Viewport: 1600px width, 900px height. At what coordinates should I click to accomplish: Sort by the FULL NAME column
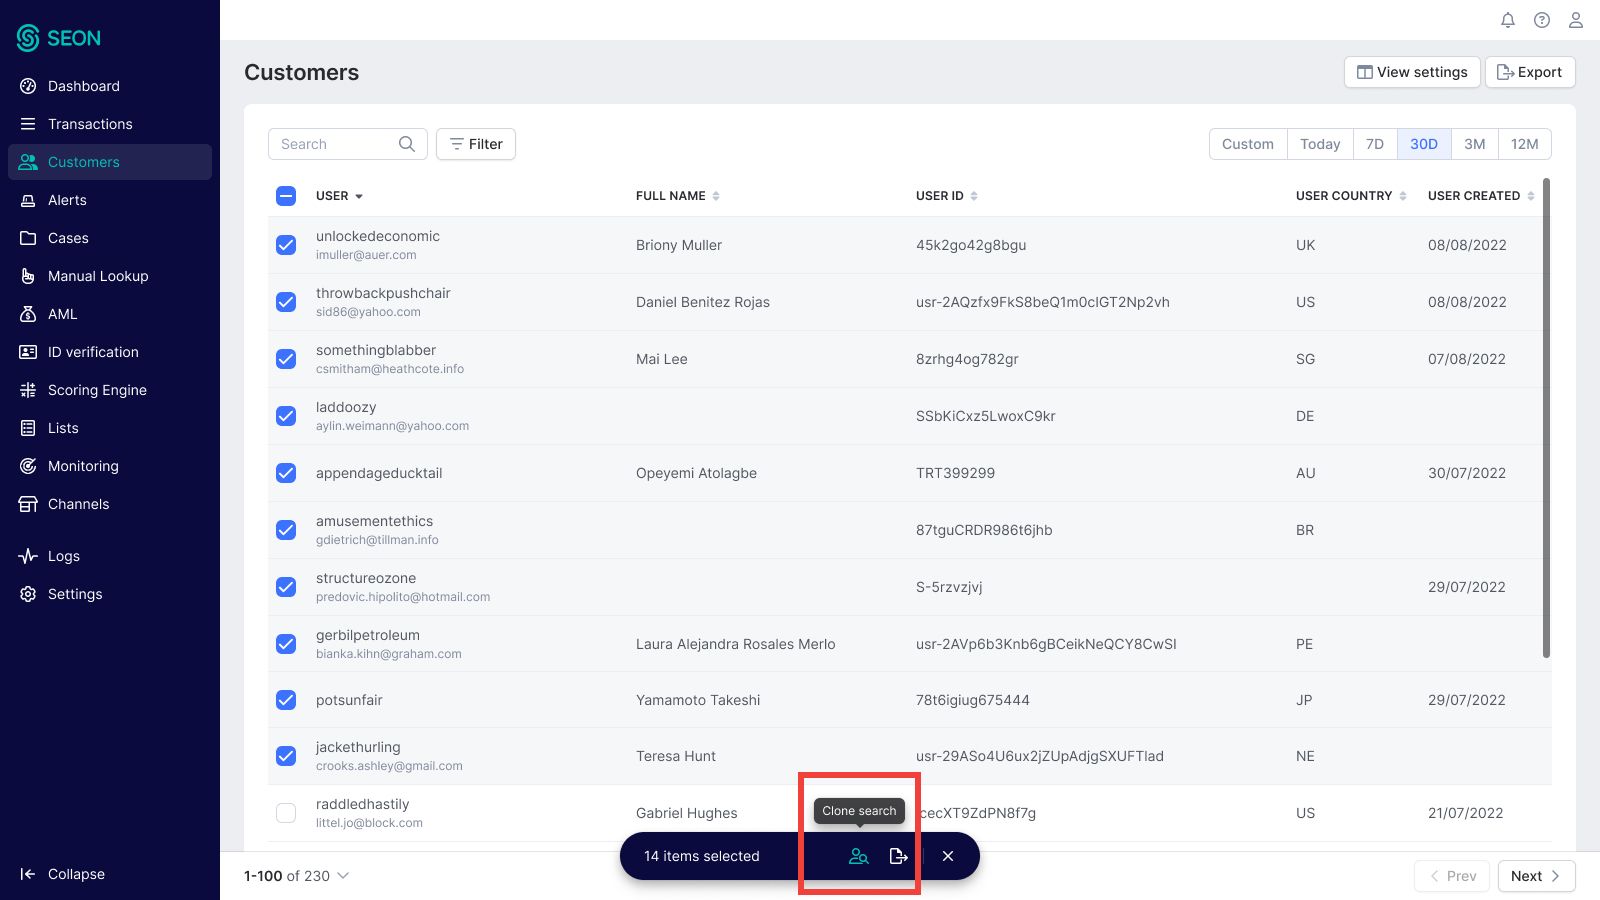point(716,196)
